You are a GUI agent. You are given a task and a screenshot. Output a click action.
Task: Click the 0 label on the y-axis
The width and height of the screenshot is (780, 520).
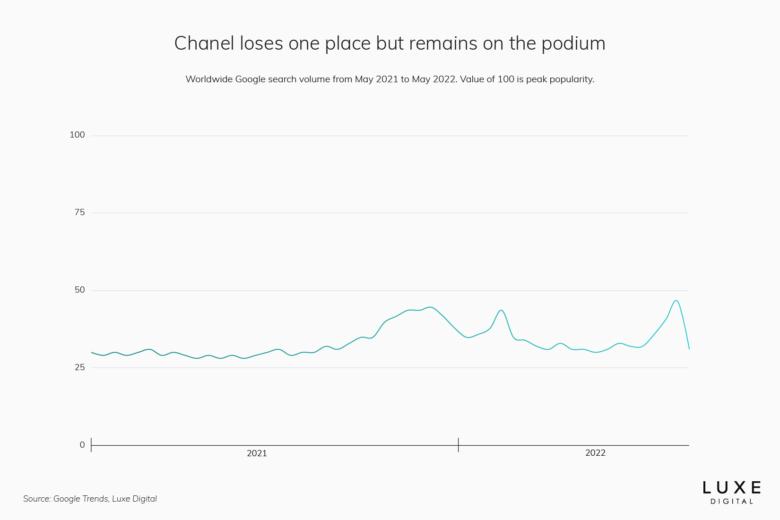(82, 445)
